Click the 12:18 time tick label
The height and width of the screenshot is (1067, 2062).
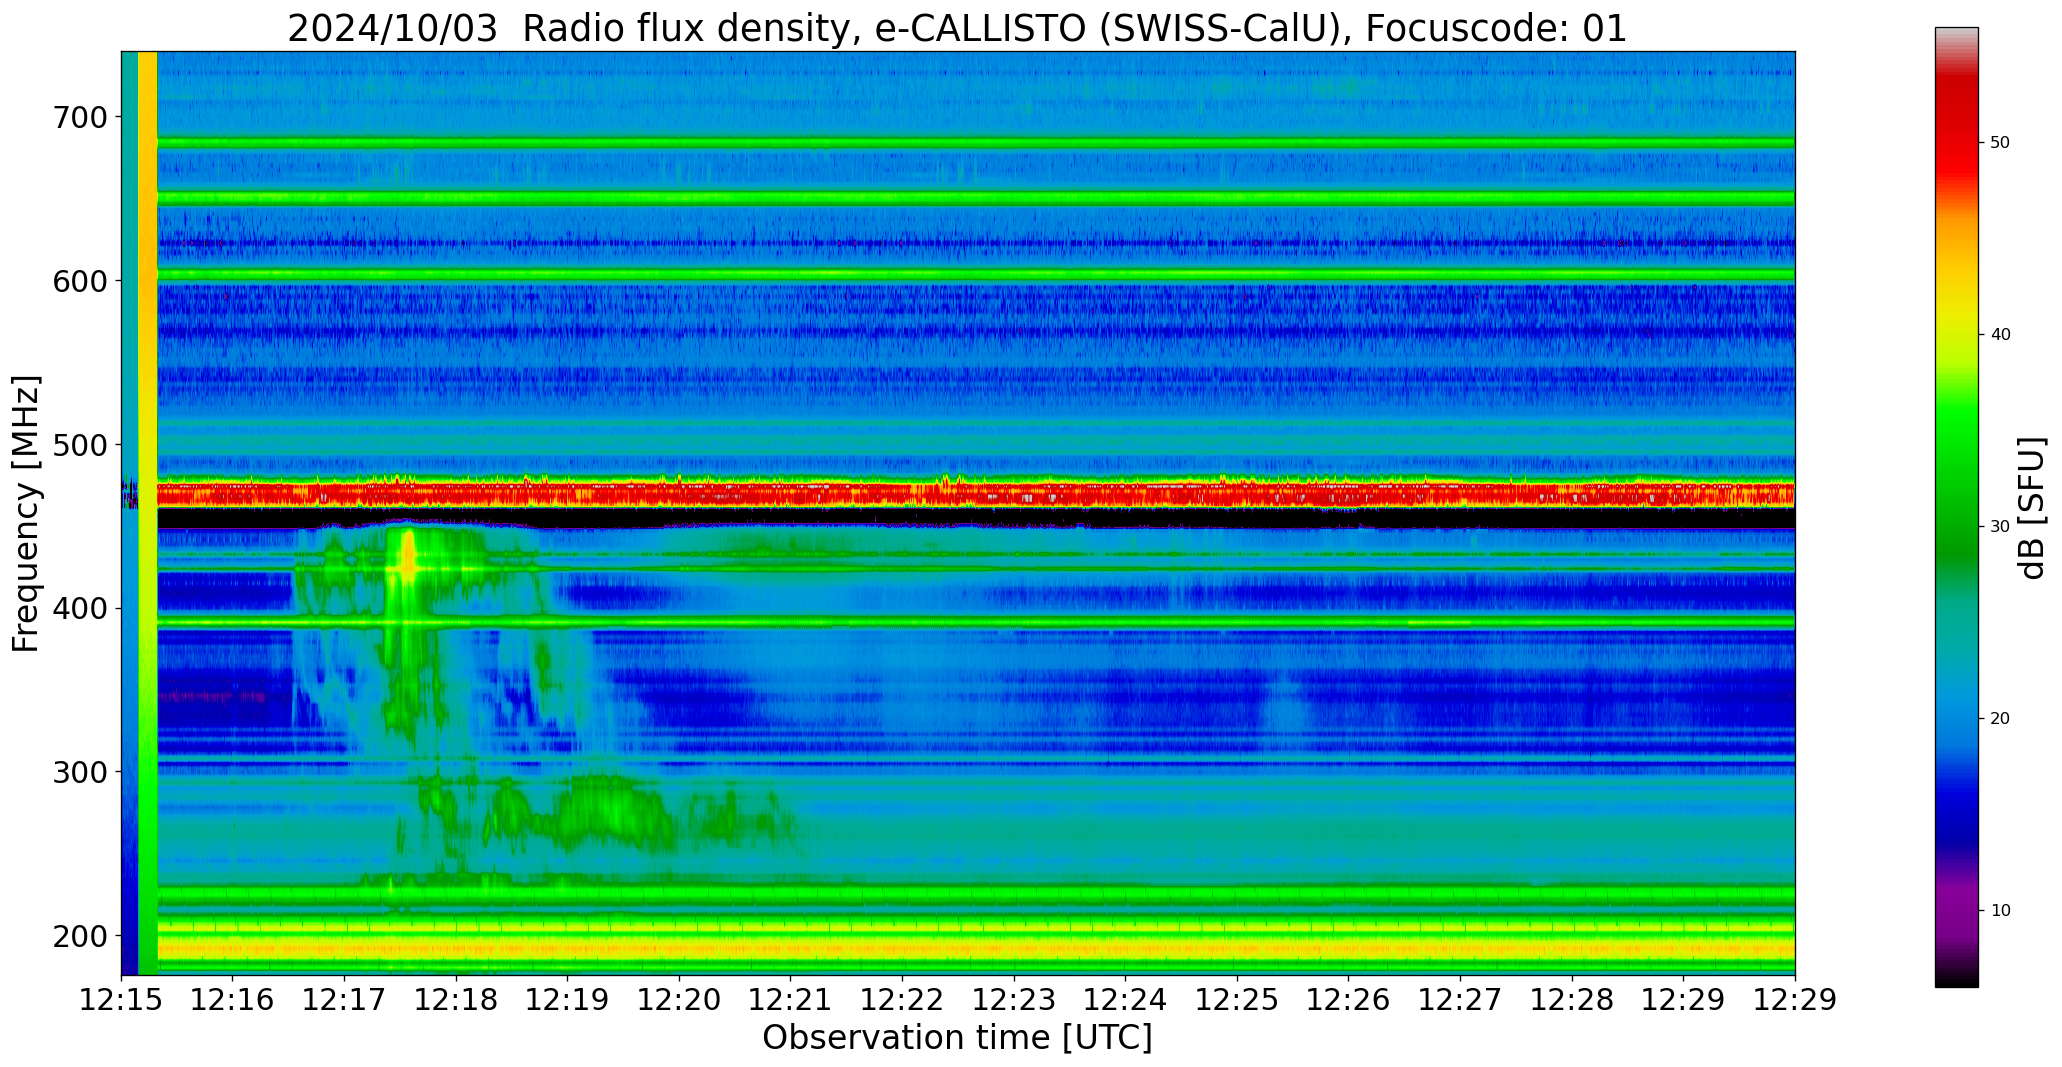click(x=457, y=1000)
